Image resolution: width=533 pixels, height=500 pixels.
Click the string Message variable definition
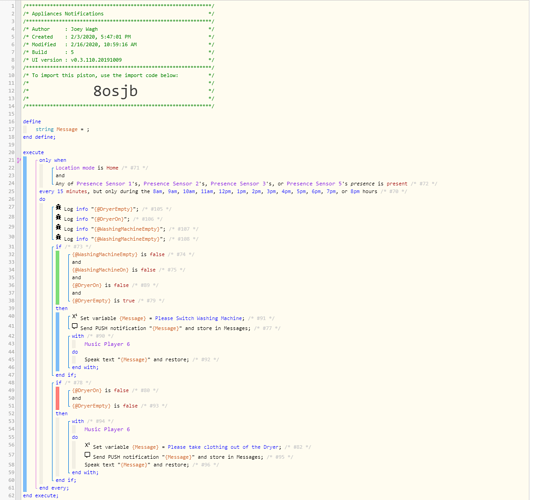62,129
